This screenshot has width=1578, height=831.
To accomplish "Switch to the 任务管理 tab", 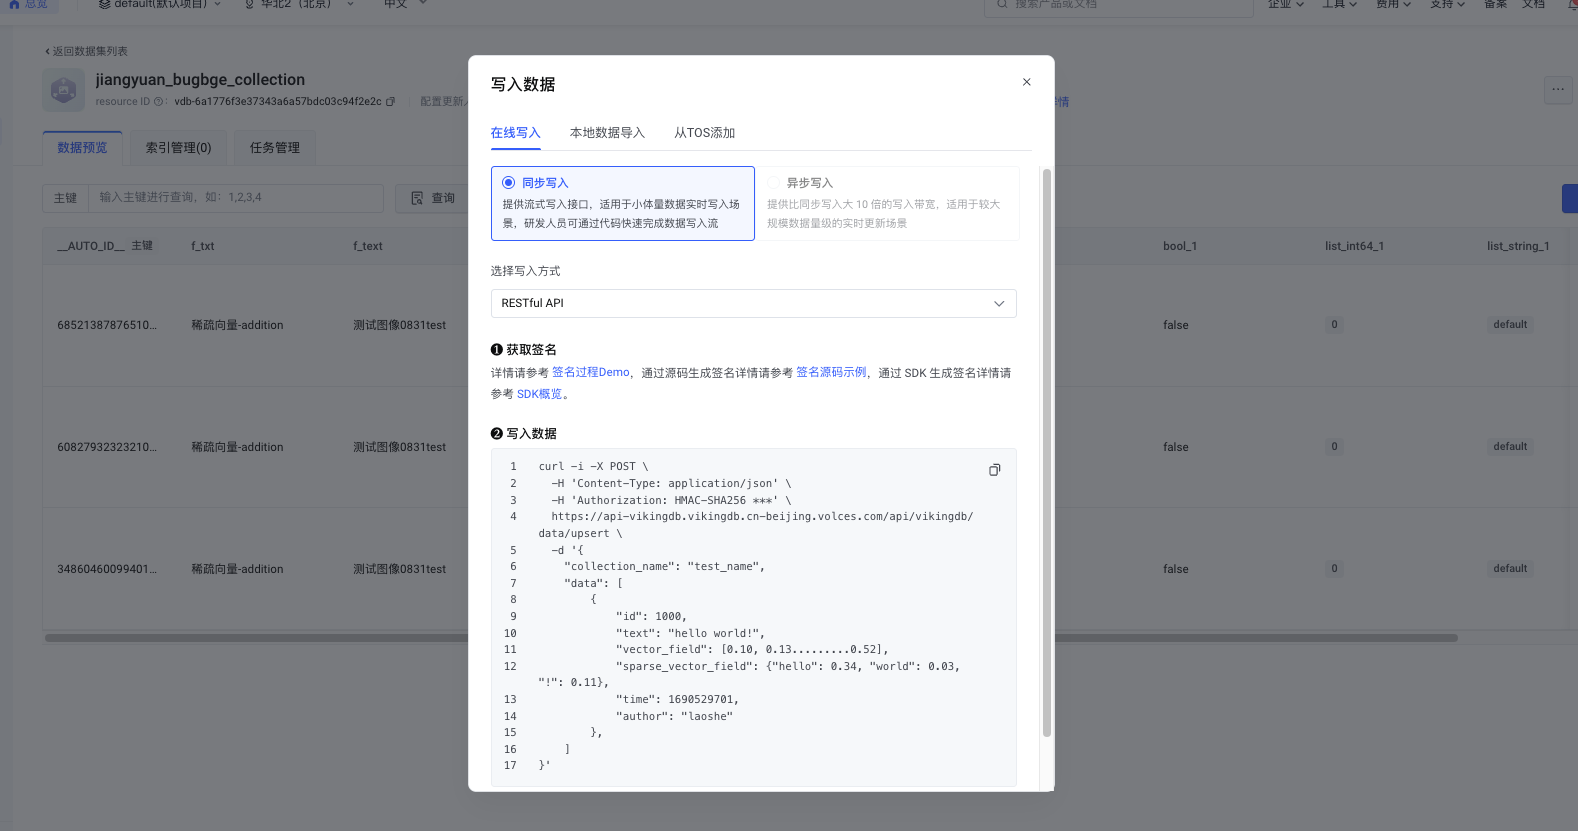I will (x=275, y=148).
